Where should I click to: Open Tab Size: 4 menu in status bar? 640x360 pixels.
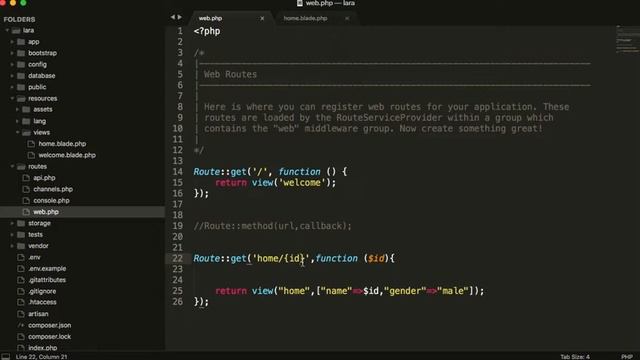(x=575, y=357)
